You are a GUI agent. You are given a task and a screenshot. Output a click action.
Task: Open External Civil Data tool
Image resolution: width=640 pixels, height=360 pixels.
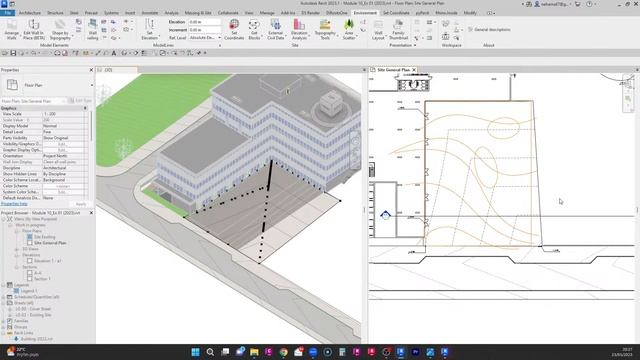pos(276,29)
